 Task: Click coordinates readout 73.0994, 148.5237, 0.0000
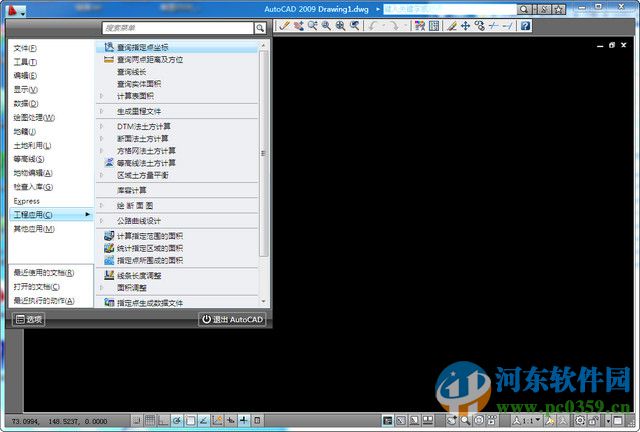60,421
